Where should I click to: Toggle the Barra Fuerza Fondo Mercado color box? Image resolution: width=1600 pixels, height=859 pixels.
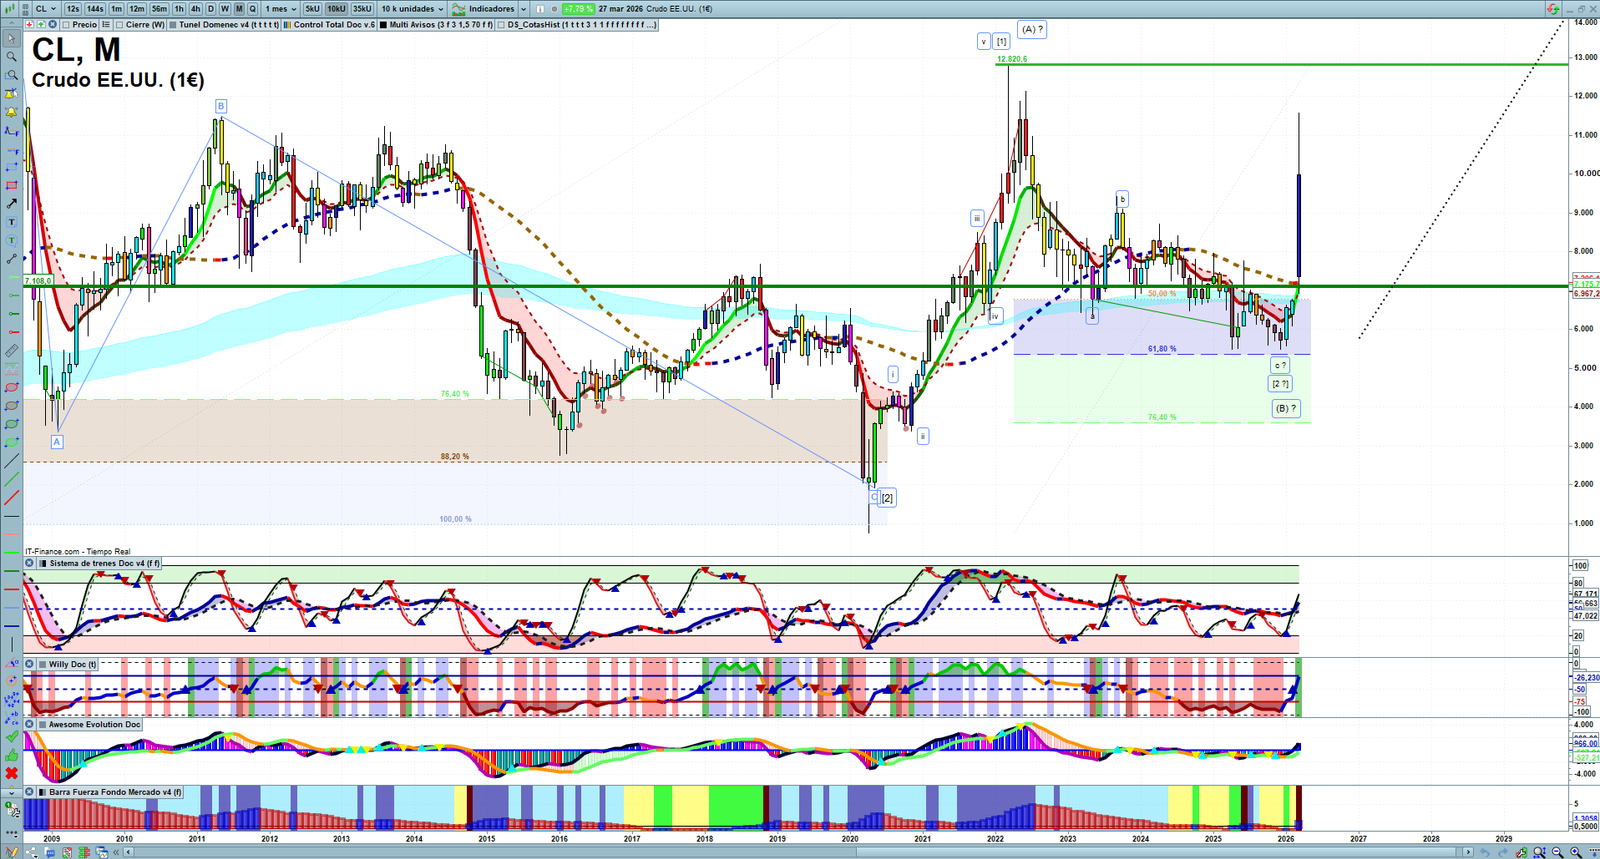[43, 792]
